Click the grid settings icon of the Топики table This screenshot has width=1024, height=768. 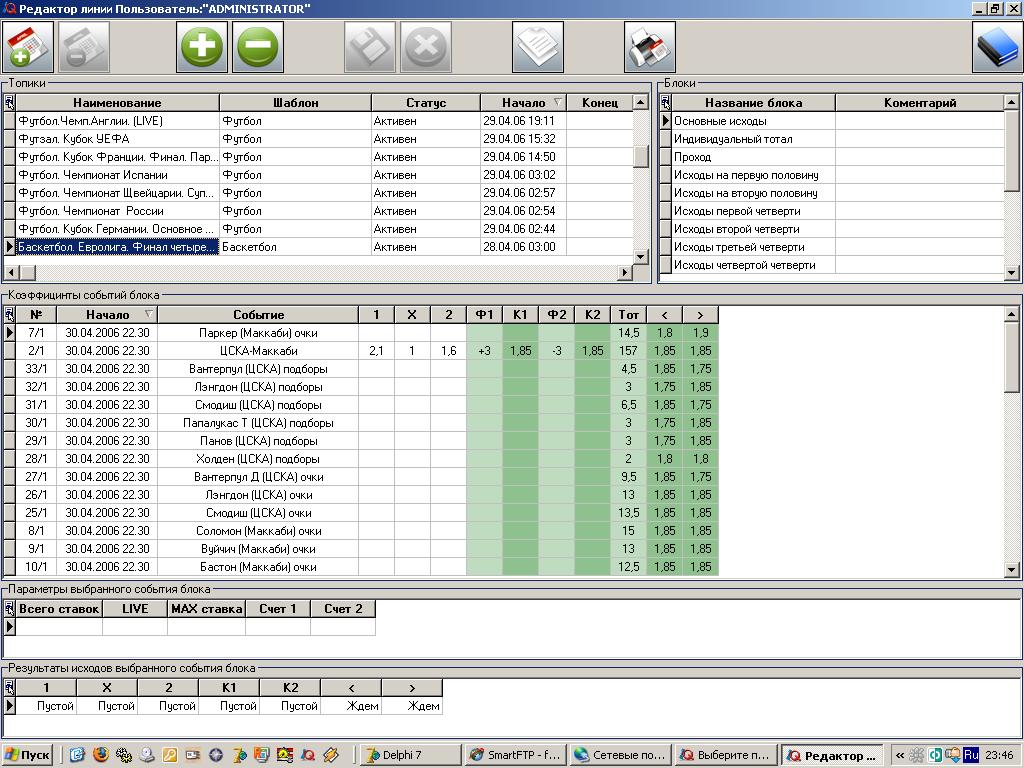pyautogui.click(x=9, y=103)
